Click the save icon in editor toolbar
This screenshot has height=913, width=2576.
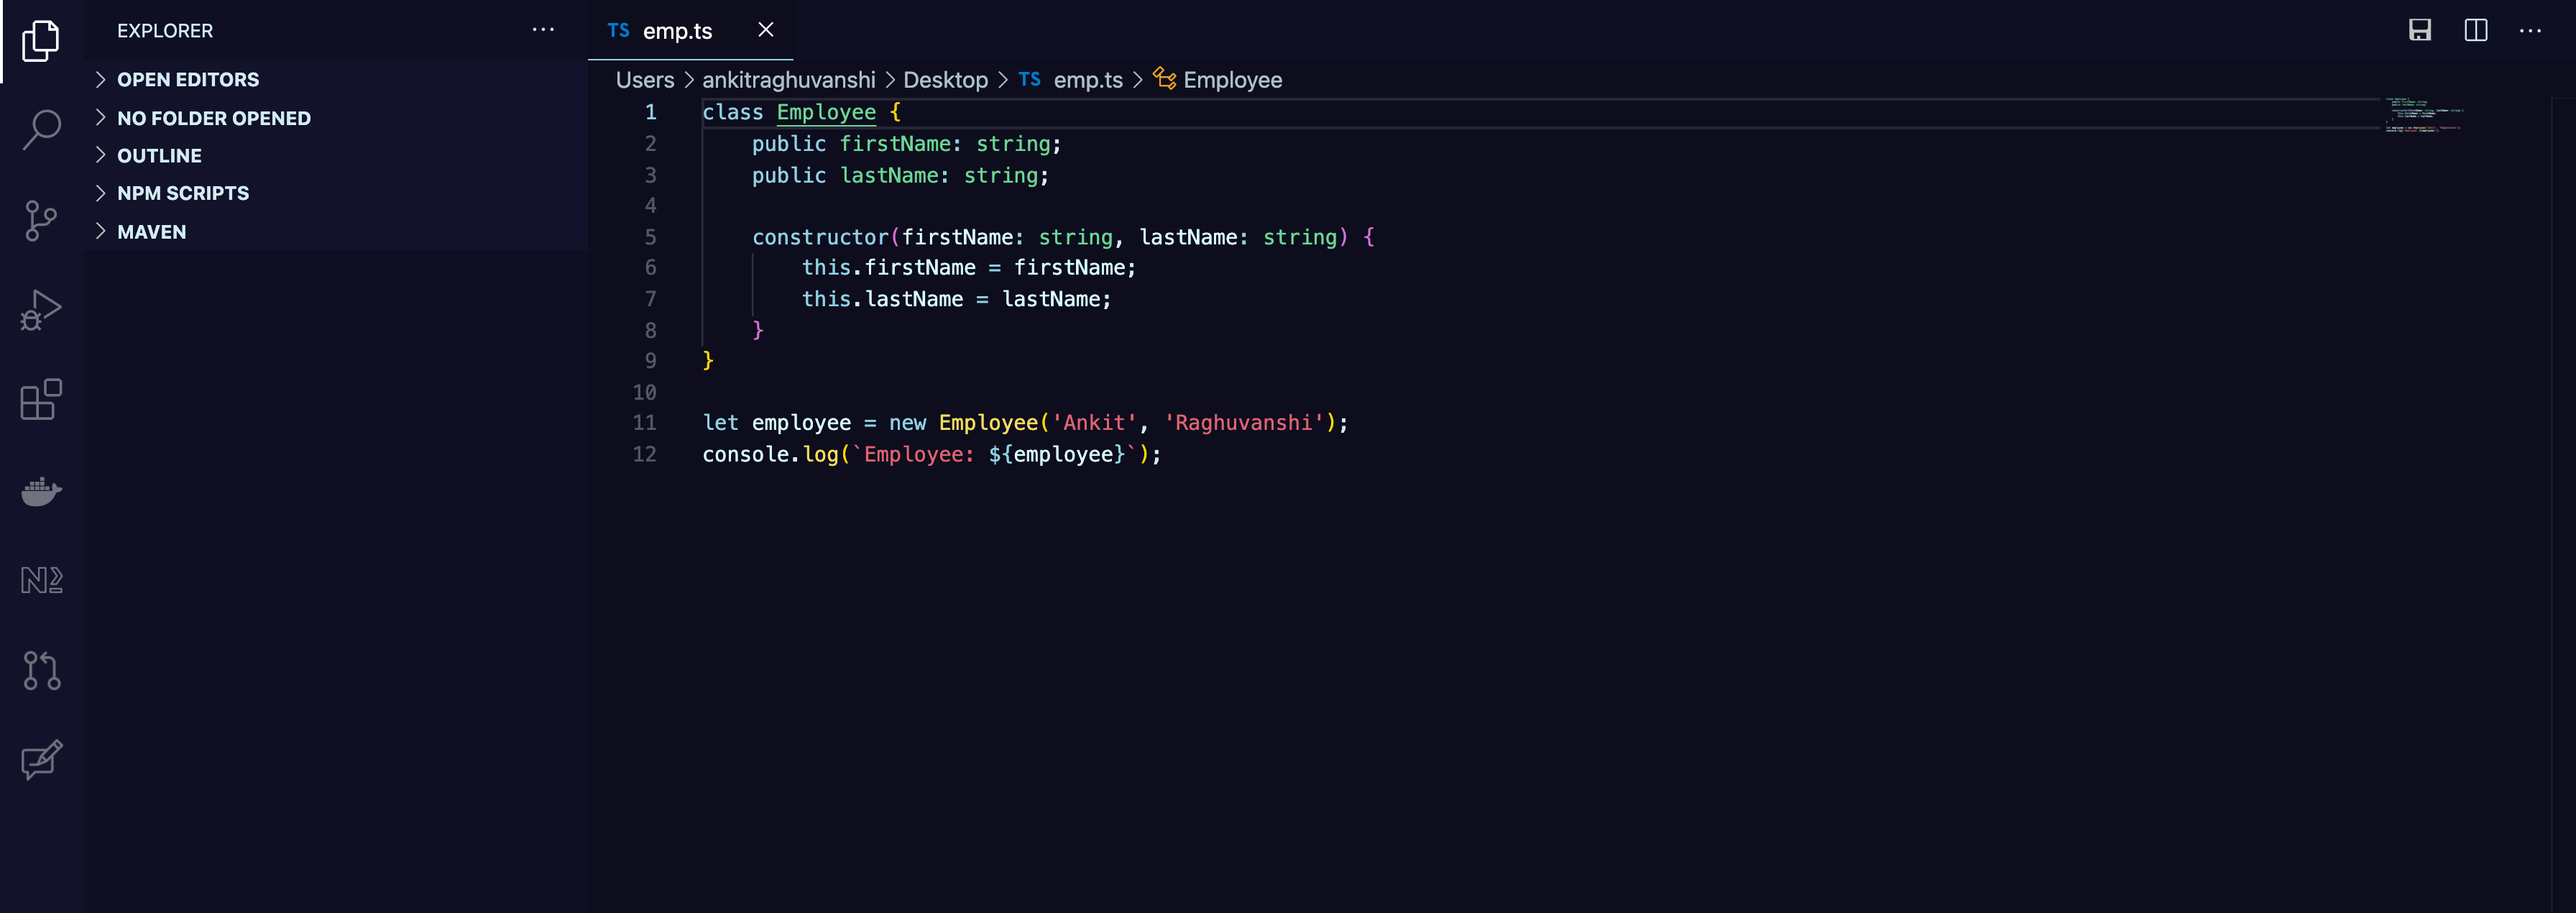click(x=2419, y=30)
